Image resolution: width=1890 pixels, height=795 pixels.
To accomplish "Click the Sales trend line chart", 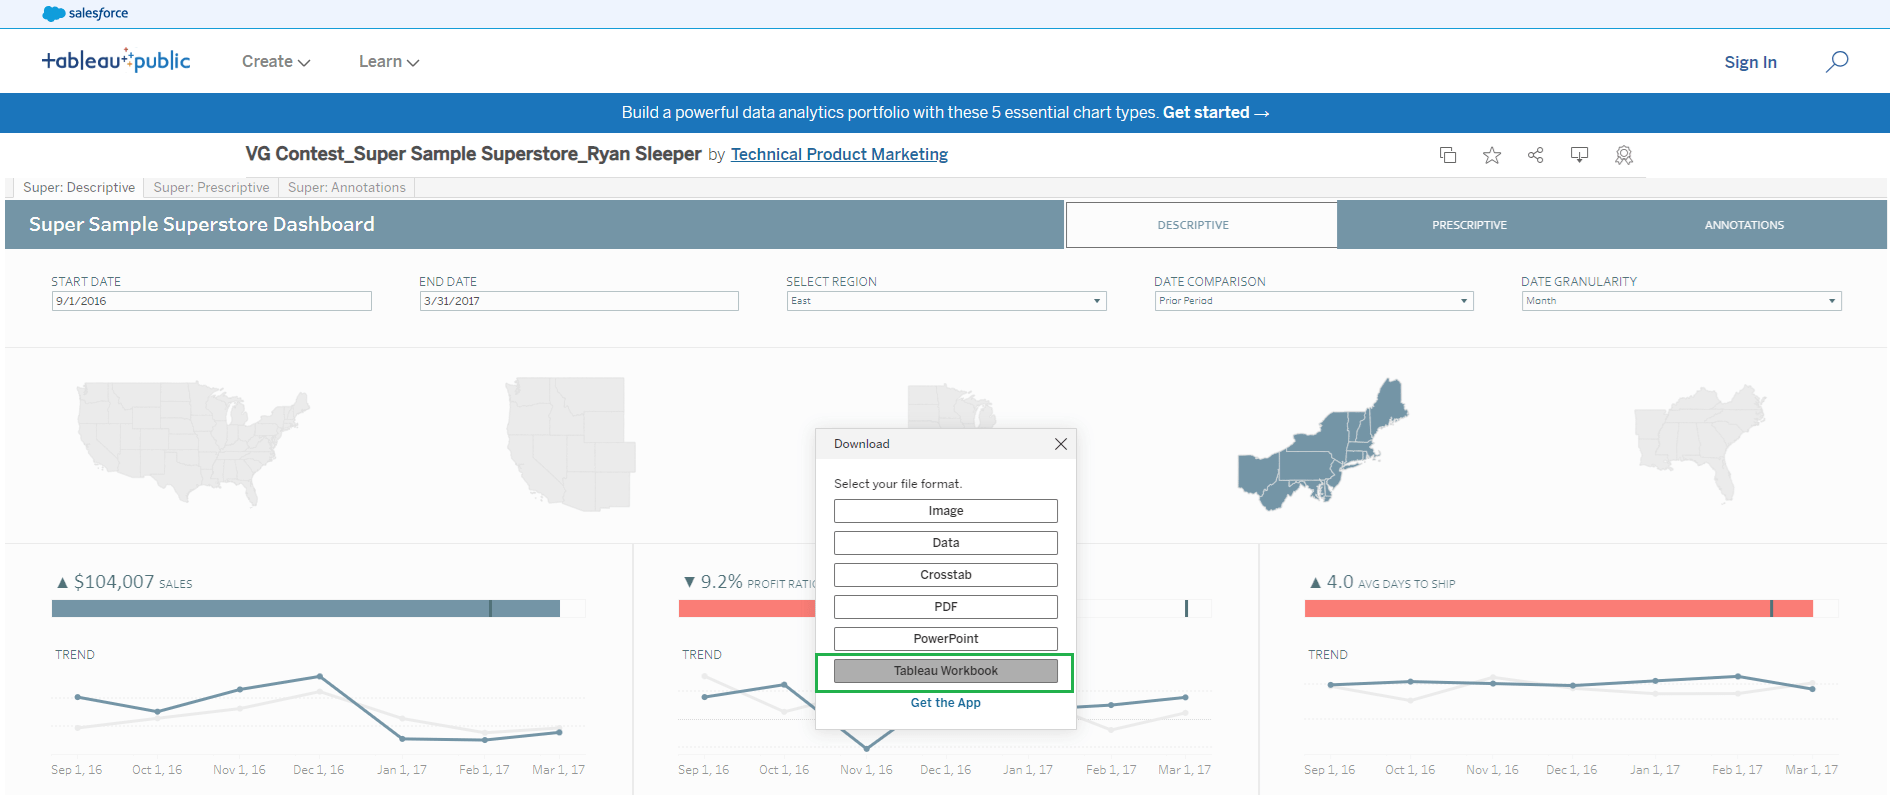I will tap(318, 708).
